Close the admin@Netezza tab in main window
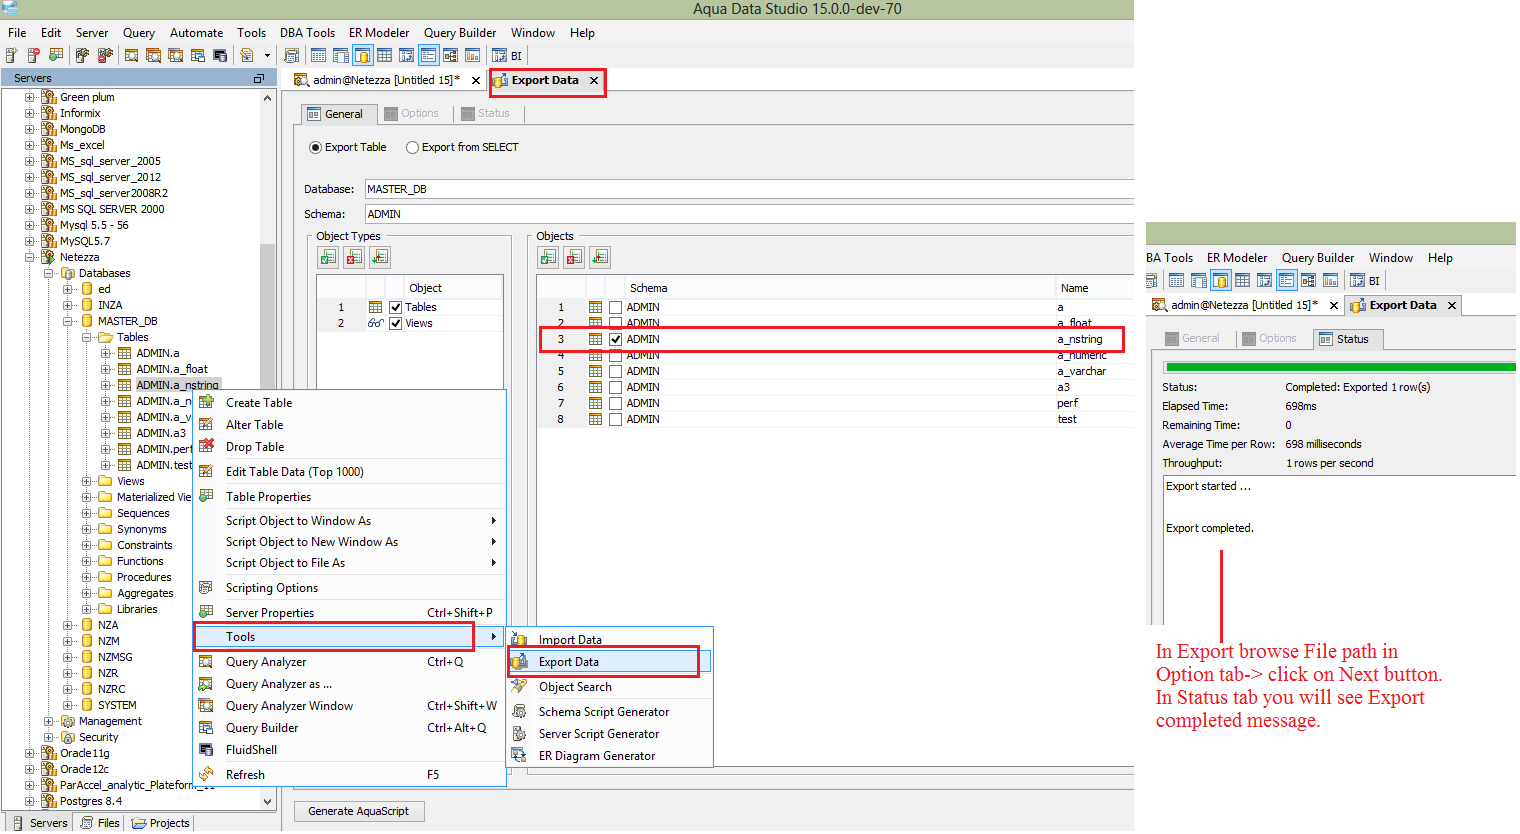The image size is (1520, 834). click(x=476, y=80)
